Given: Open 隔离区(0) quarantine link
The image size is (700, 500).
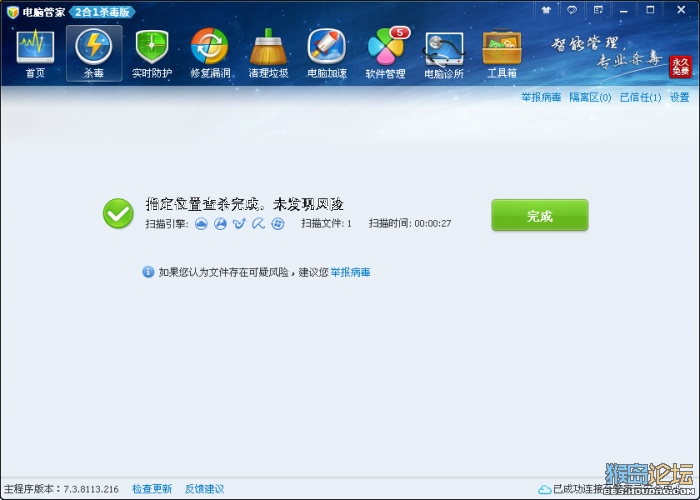Looking at the screenshot, I should pos(590,97).
